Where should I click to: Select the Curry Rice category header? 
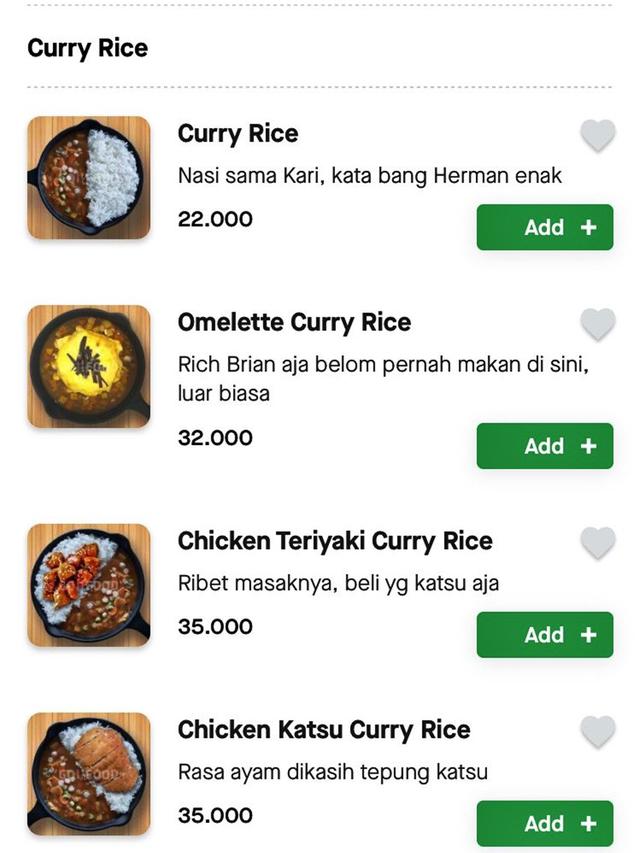pyautogui.click(x=86, y=47)
